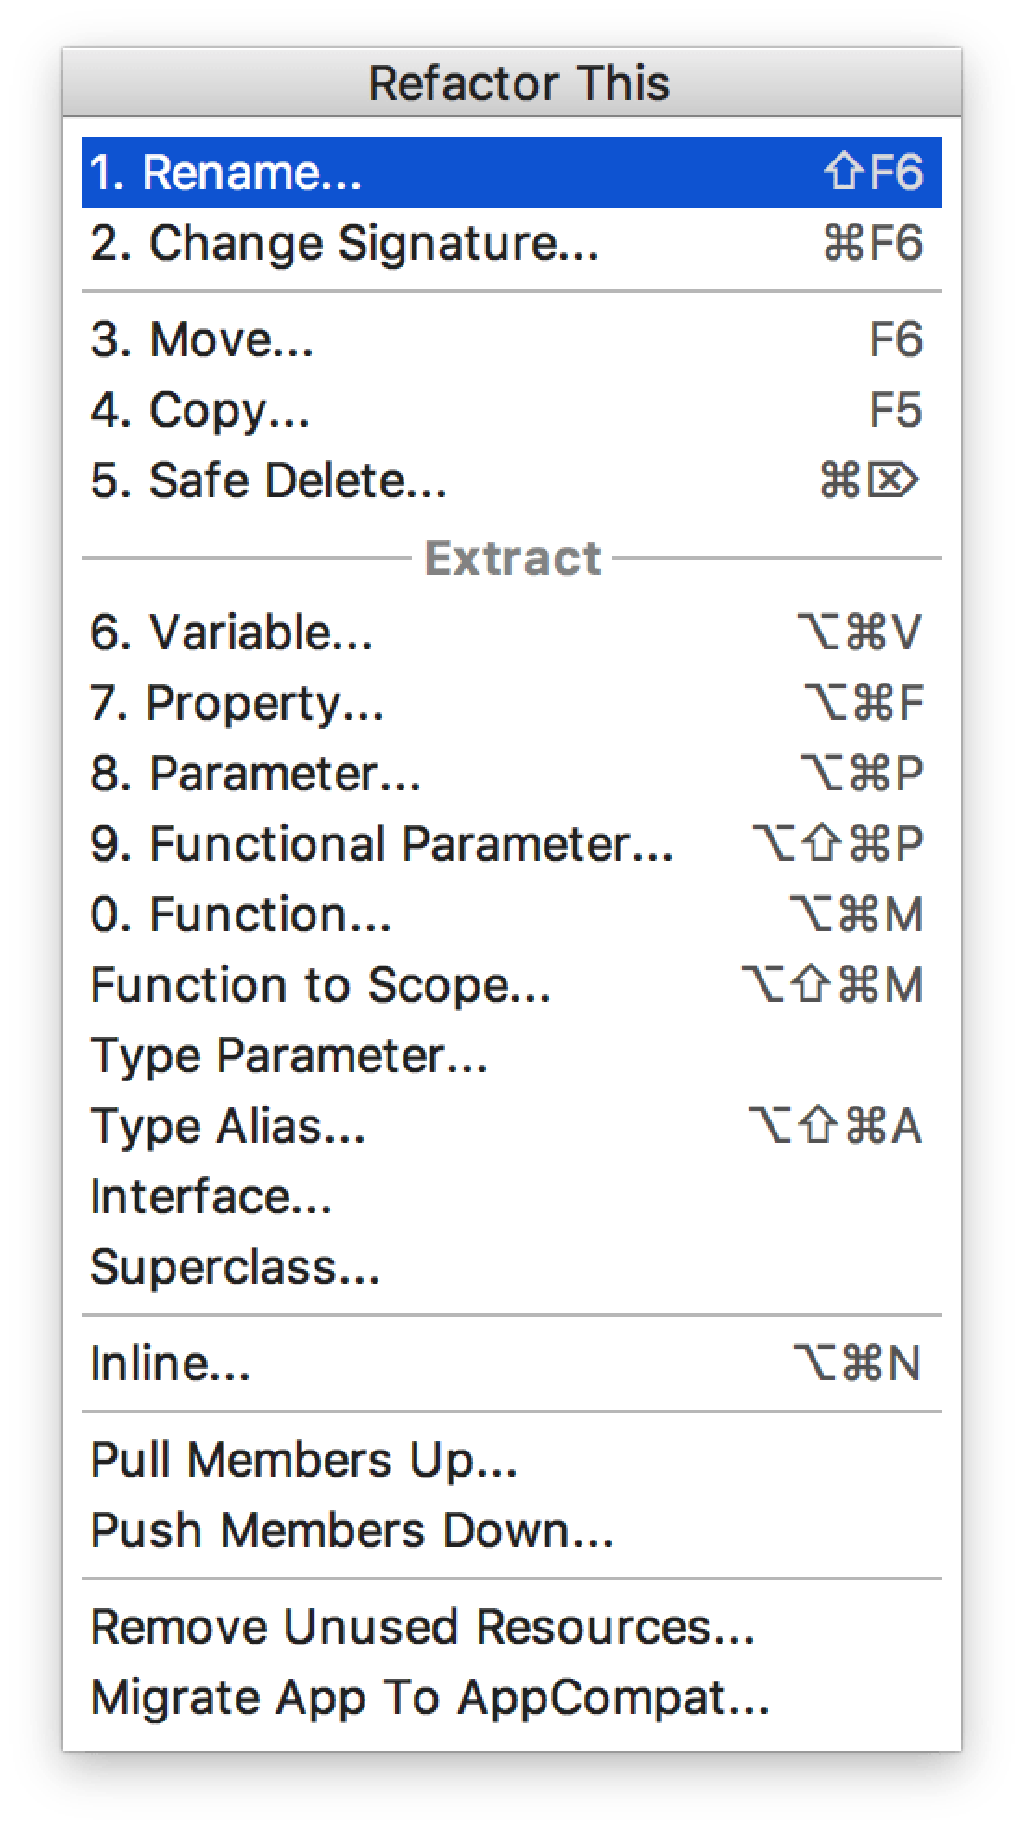Select Migrate App To AppCompat

tap(430, 1698)
